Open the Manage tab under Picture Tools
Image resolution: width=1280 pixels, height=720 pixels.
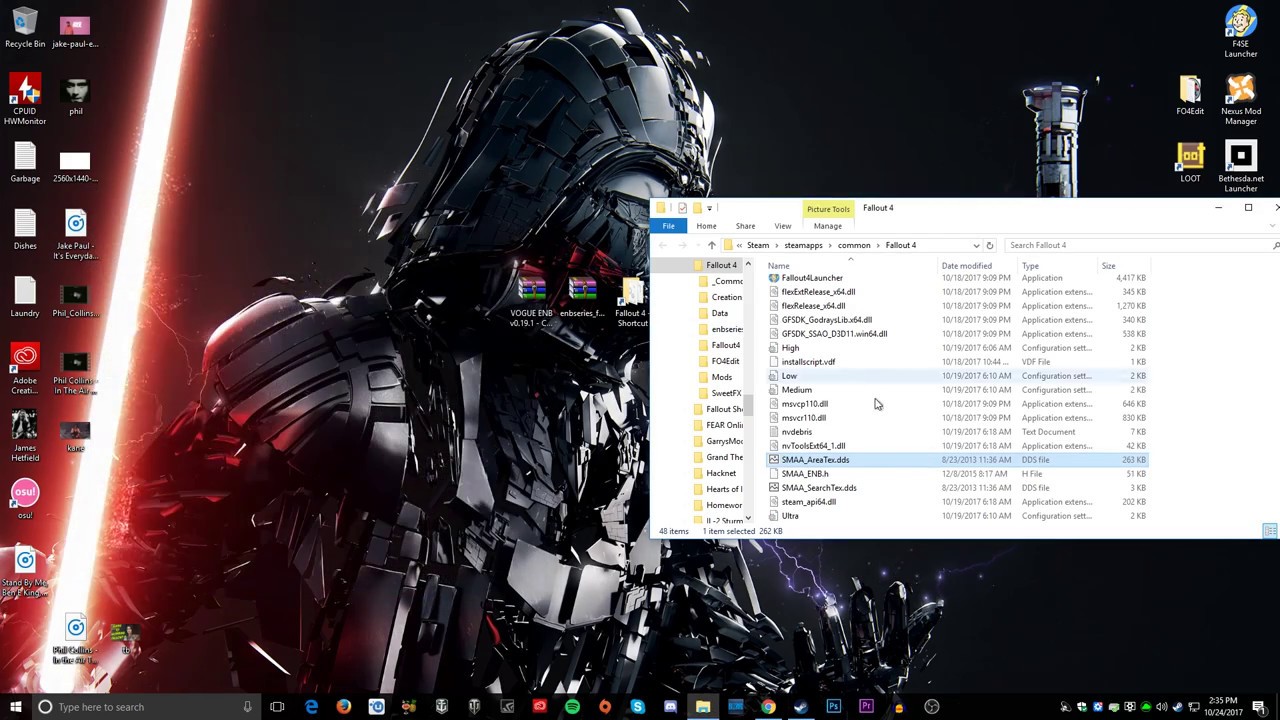pyautogui.click(x=827, y=226)
